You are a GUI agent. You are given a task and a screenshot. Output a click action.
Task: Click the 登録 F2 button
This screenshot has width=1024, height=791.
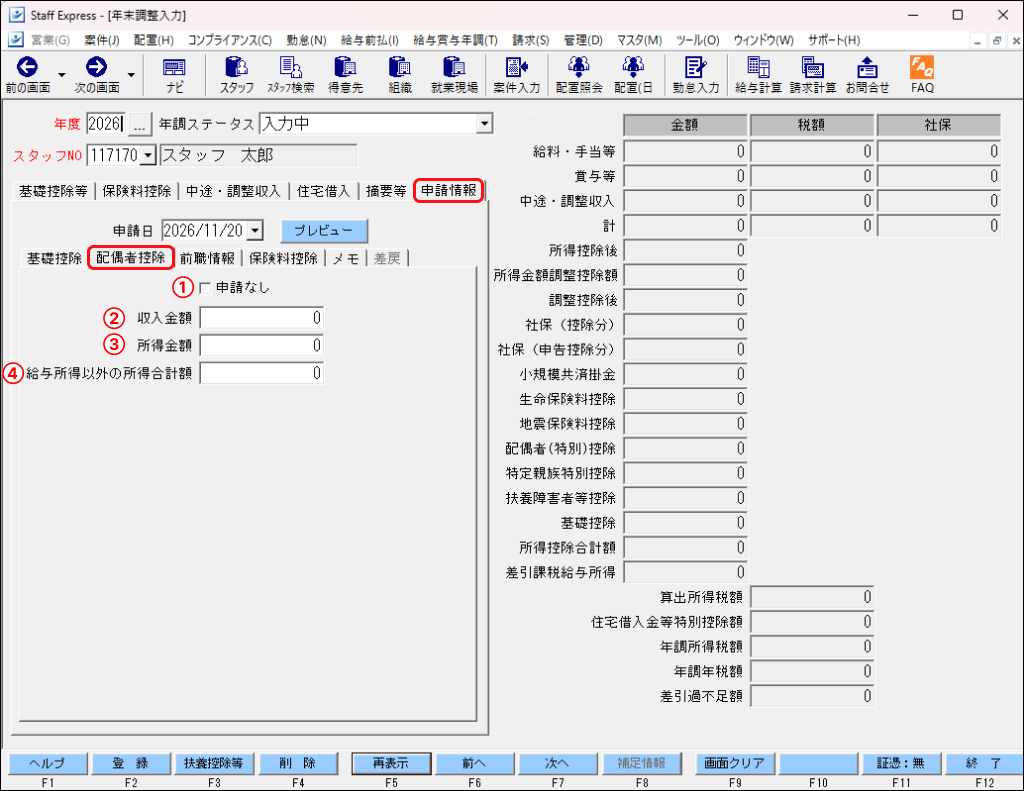click(131, 763)
